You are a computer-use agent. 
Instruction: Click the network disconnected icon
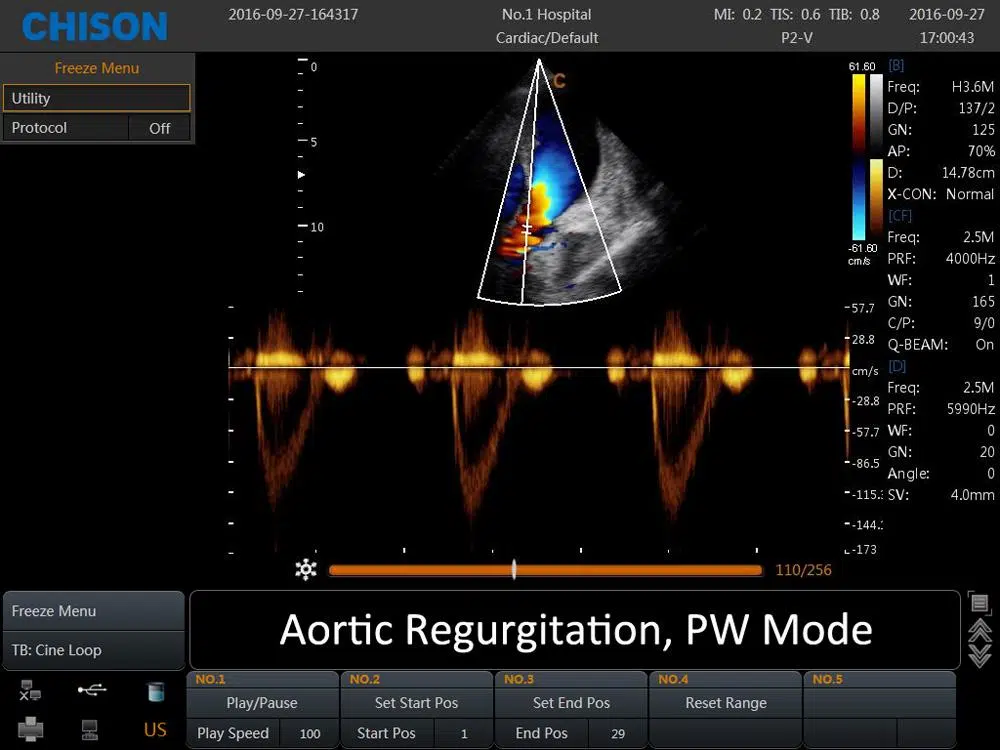[x=31, y=690]
